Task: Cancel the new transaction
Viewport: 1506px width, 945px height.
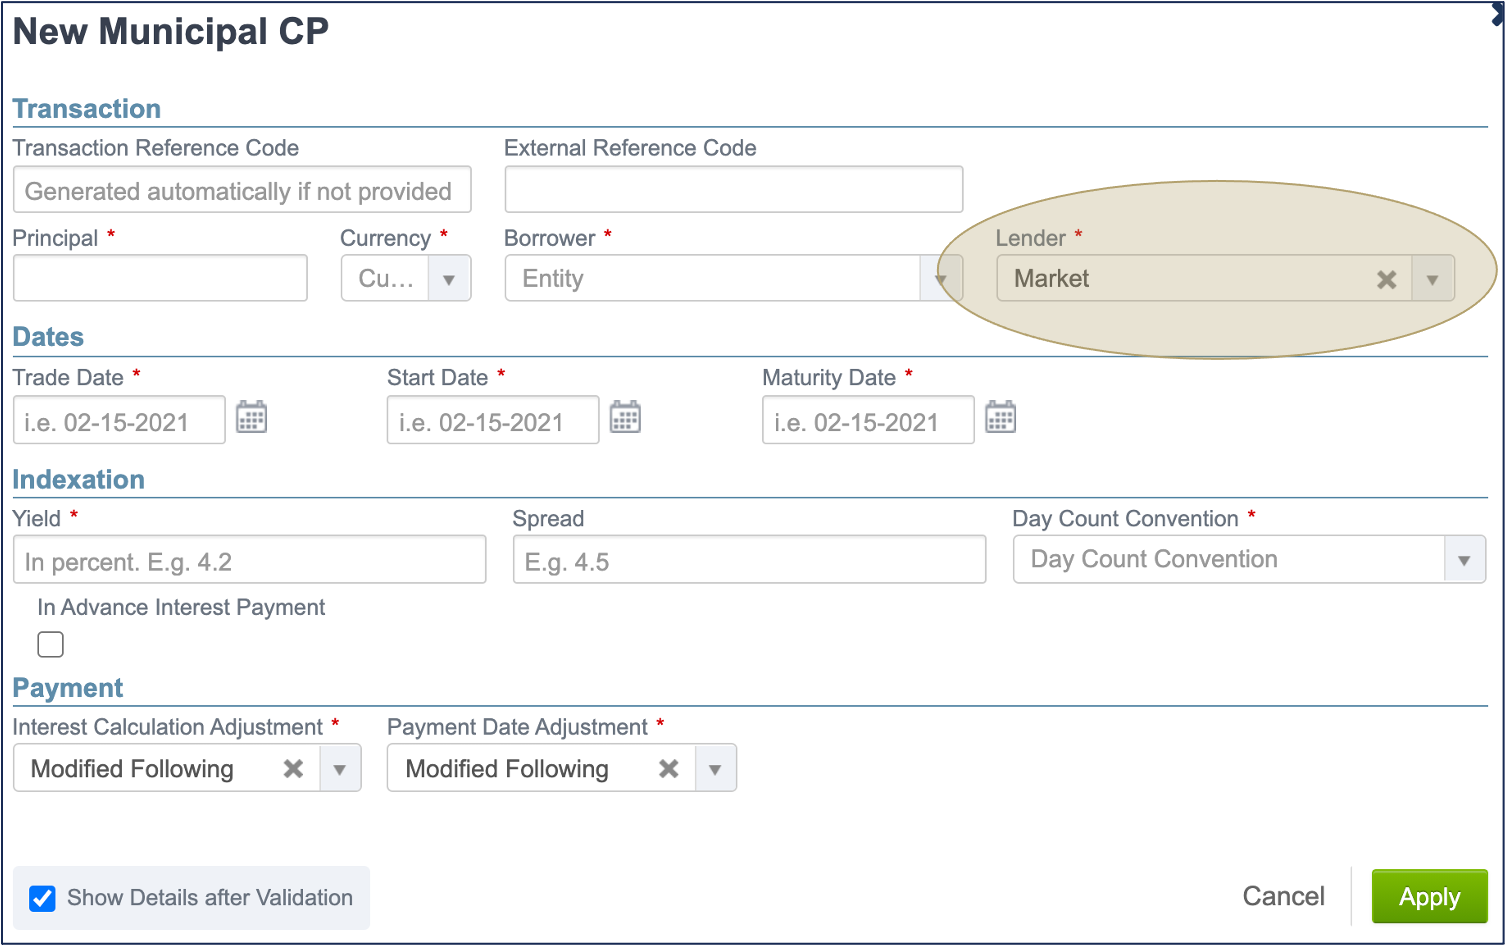Action: coord(1283,897)
